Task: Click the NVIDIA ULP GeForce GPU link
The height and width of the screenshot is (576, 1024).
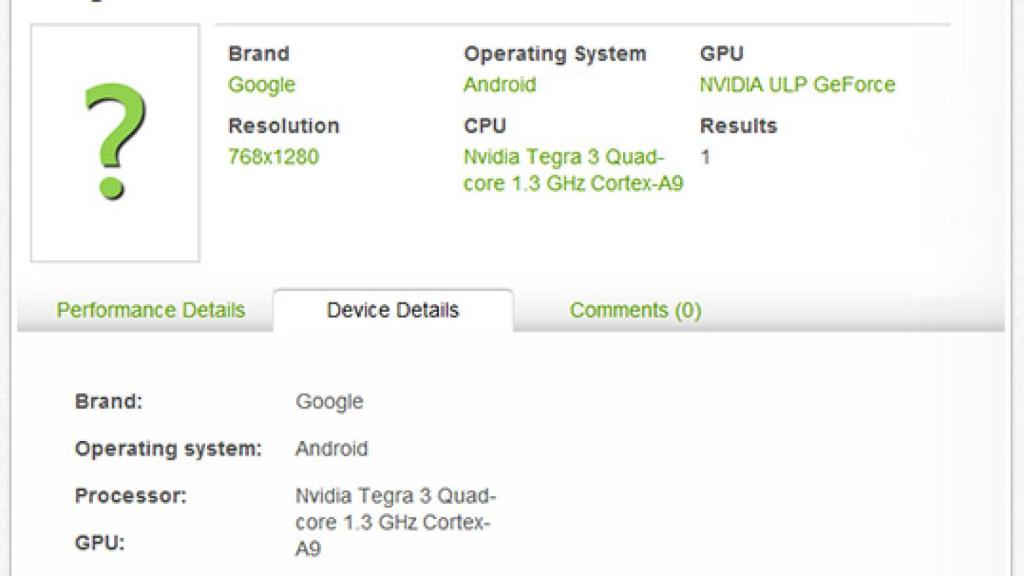Action: tap(798, 85)
